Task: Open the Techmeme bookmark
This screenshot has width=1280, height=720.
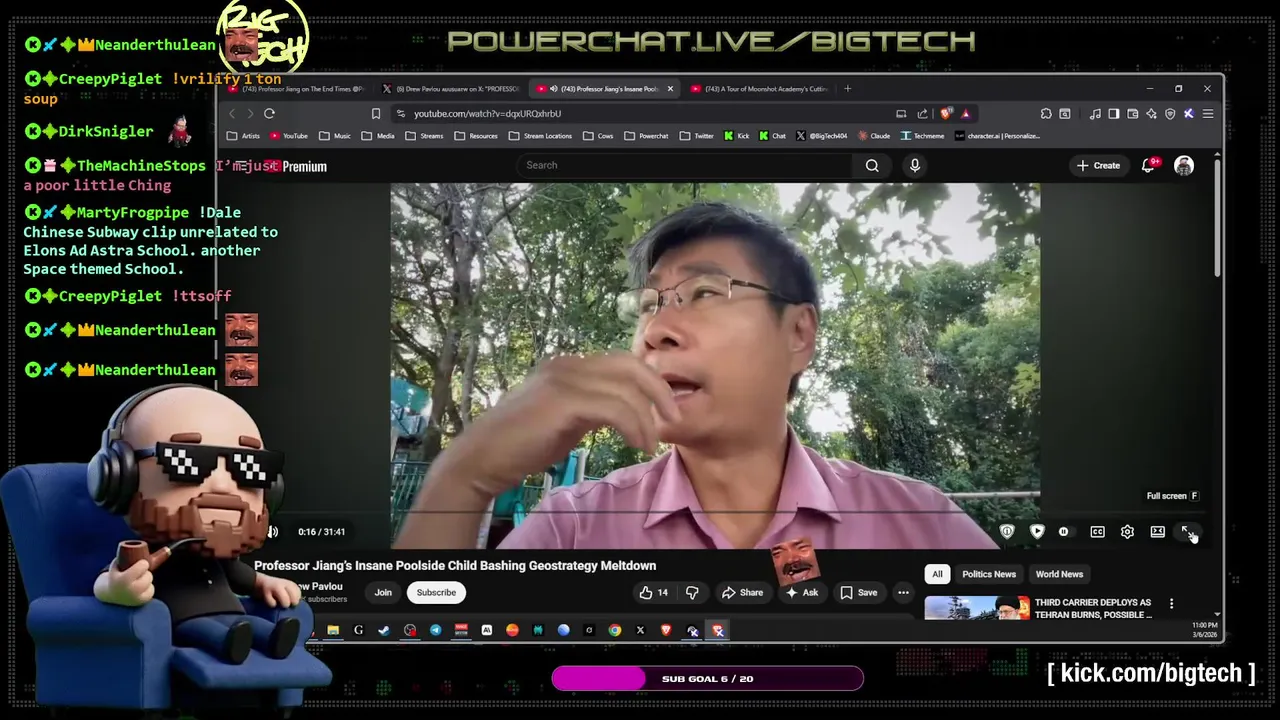Action: [922, 136]
